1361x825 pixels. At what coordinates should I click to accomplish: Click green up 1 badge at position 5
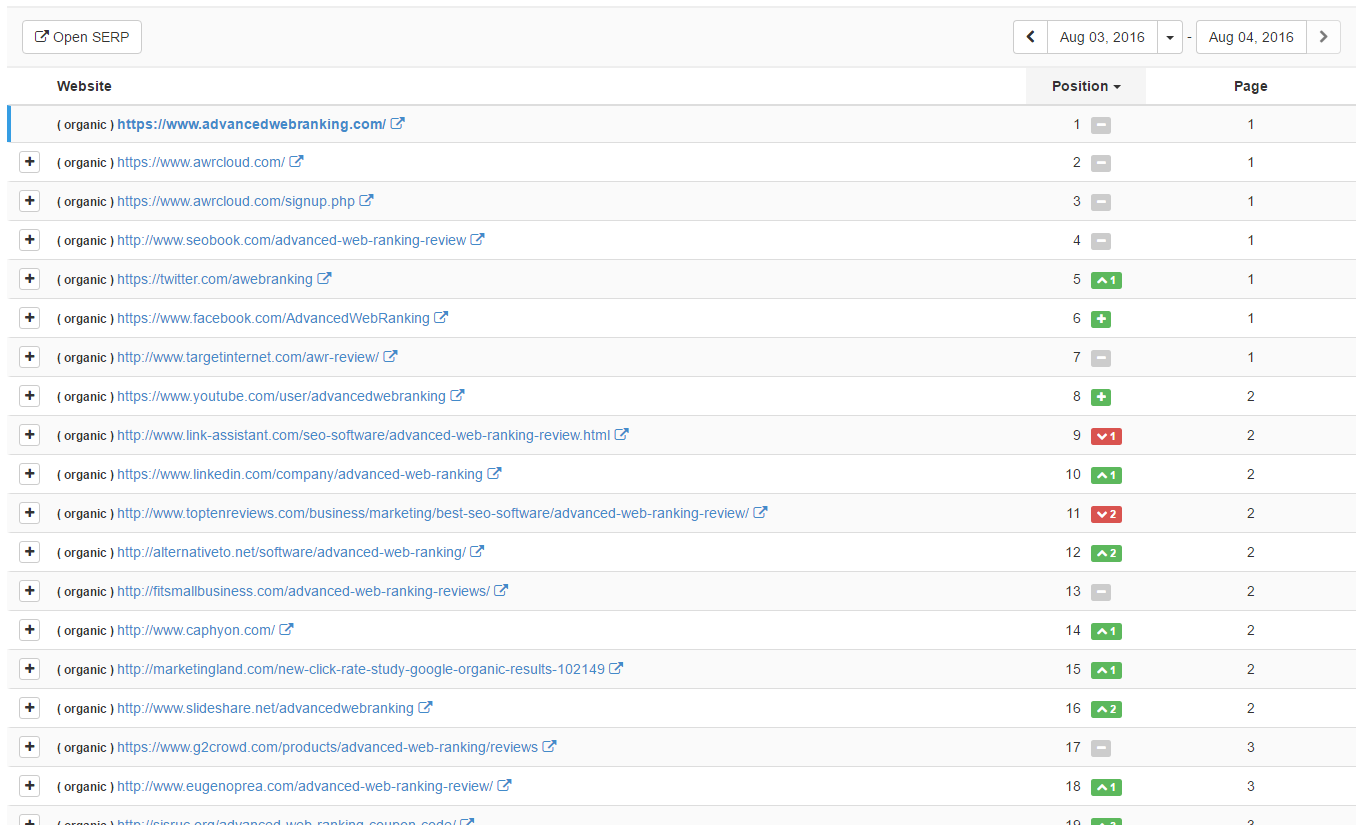[x=1106, y=280]
